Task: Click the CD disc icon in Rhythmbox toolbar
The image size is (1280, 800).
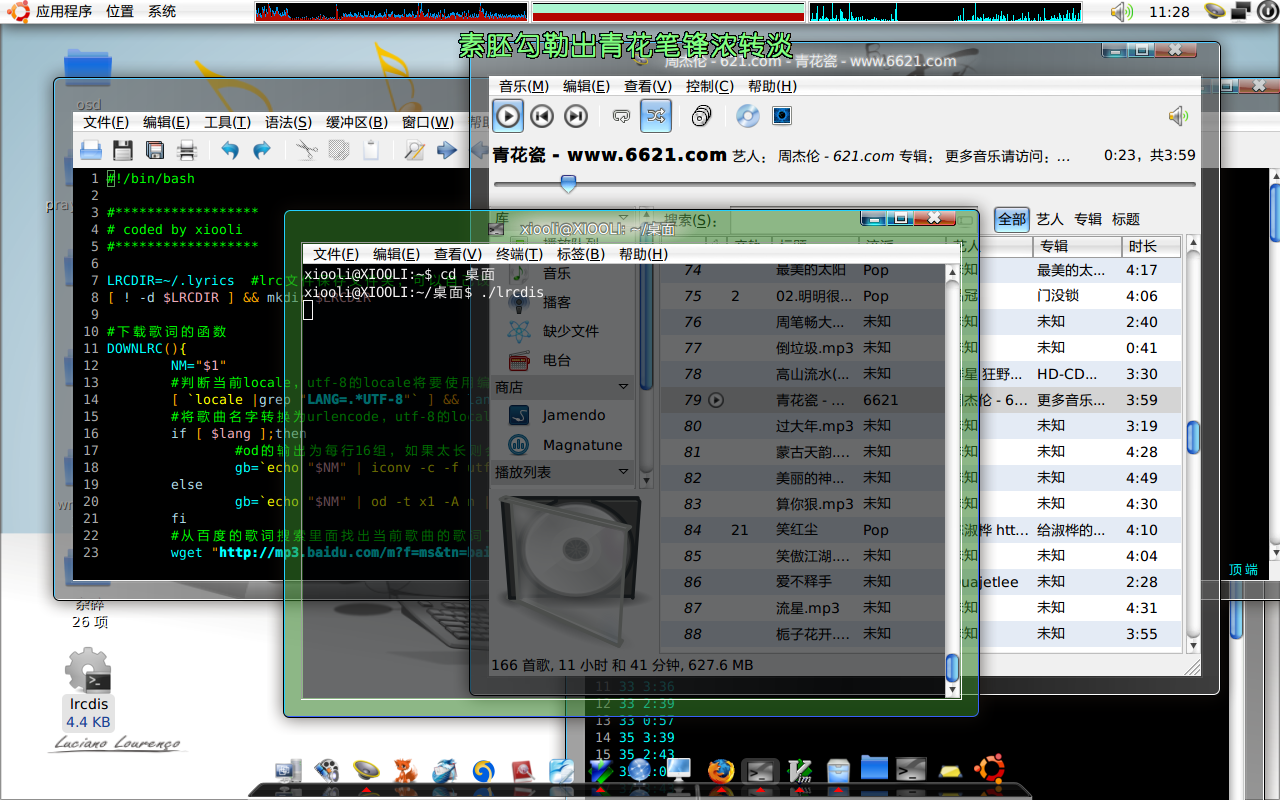Action: click(748, 116)
